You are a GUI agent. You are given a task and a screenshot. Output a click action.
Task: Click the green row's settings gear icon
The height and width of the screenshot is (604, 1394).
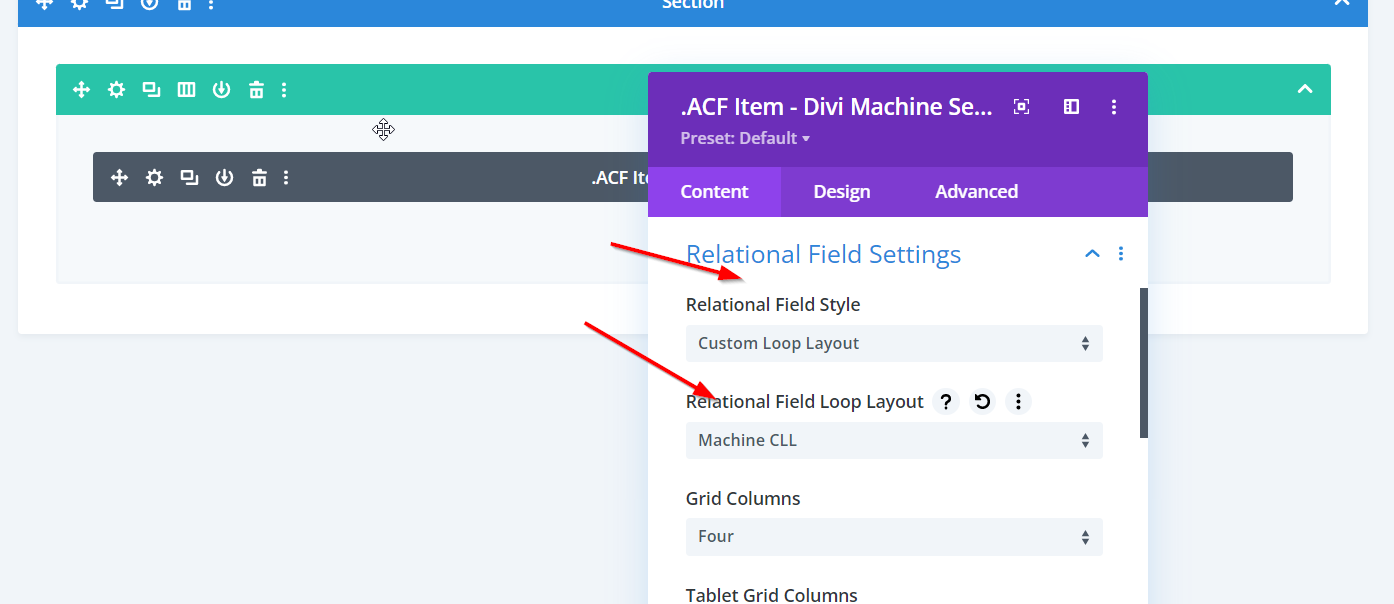[x=117, y=90]
